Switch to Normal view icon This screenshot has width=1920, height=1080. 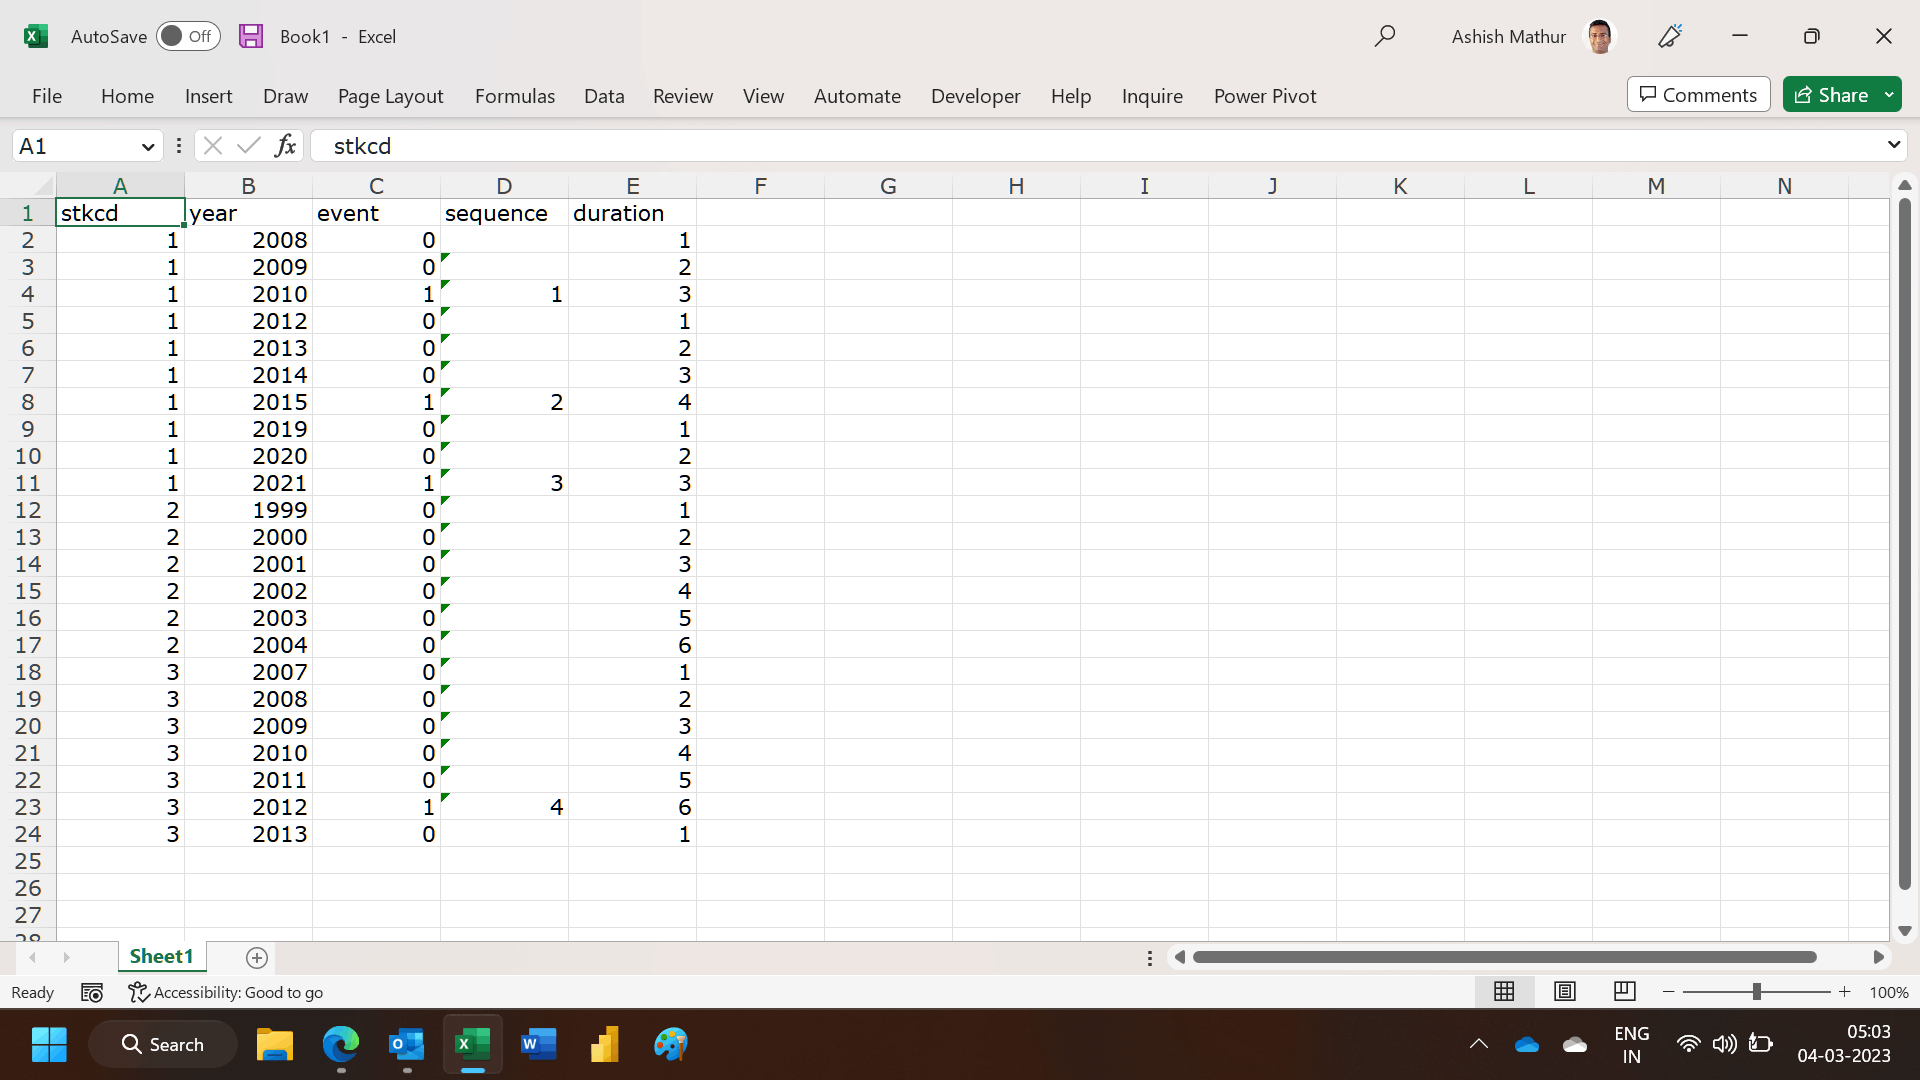pyautogui.click(x=1504, y=991)
